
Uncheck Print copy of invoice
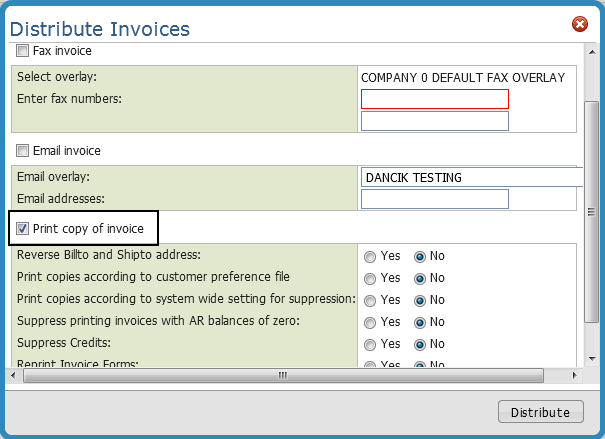(23, 229)
